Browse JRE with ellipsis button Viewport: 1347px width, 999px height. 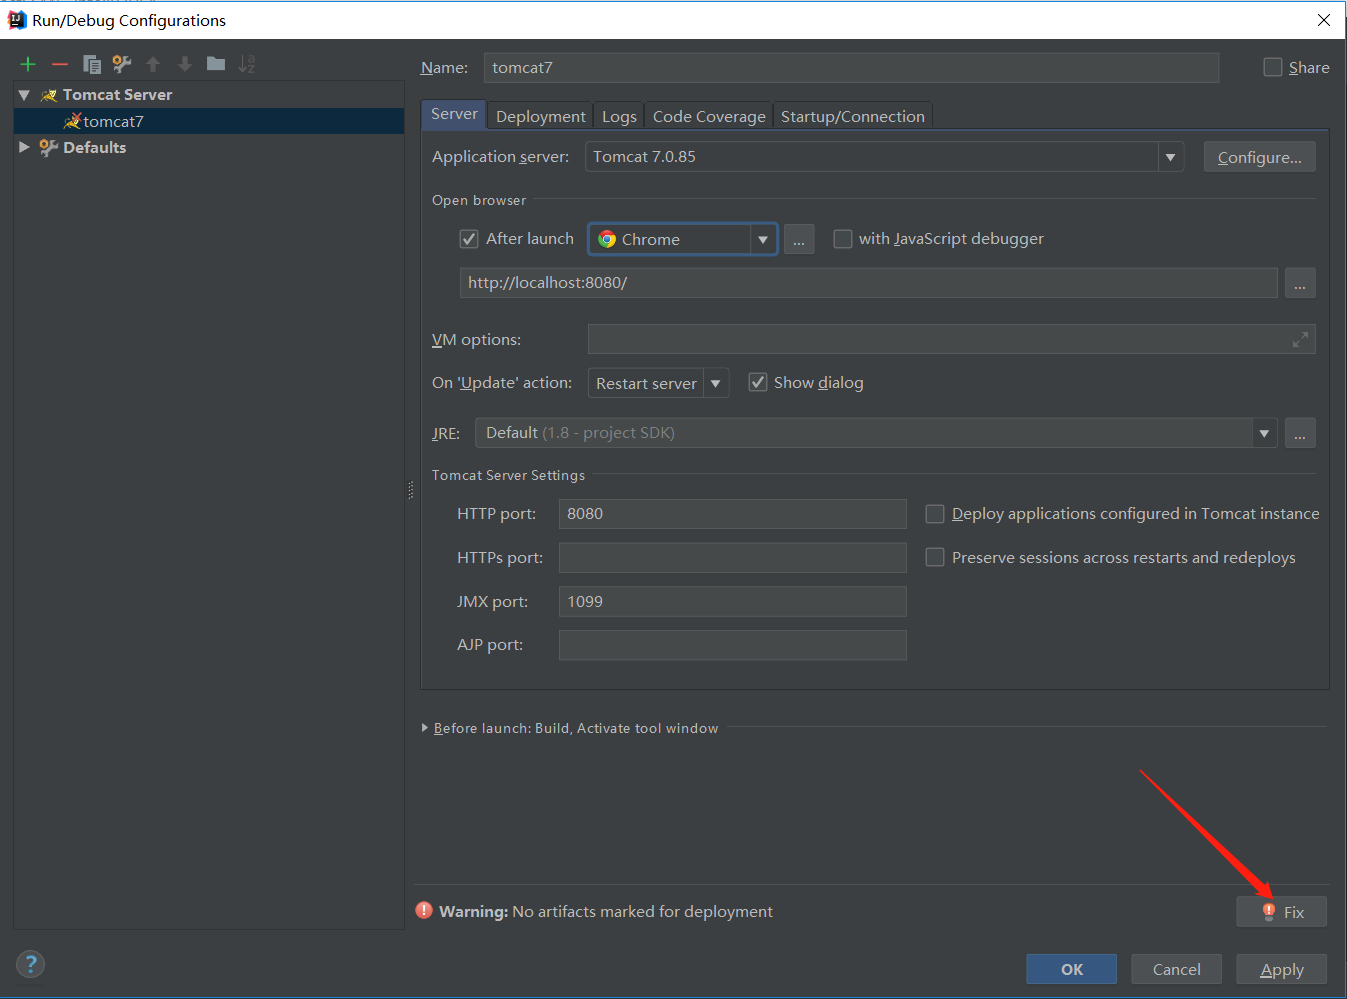point(1300,433)
